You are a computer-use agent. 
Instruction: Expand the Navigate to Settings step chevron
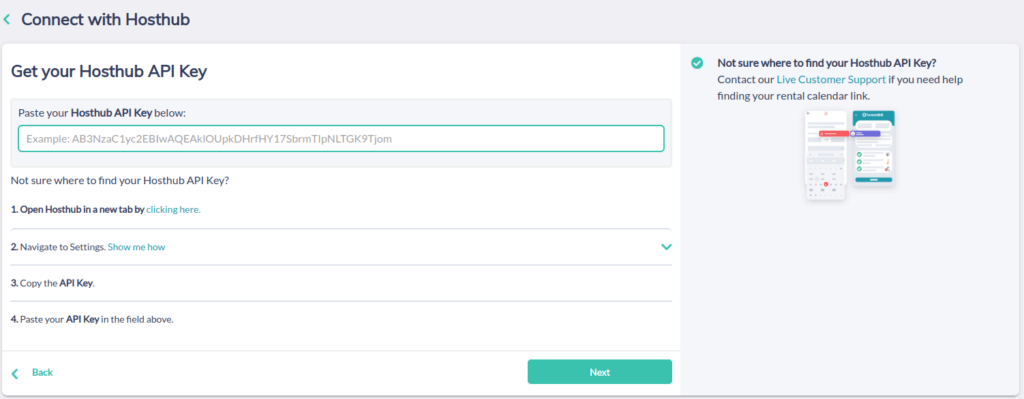pyautogui.click(x=666, y=247)
